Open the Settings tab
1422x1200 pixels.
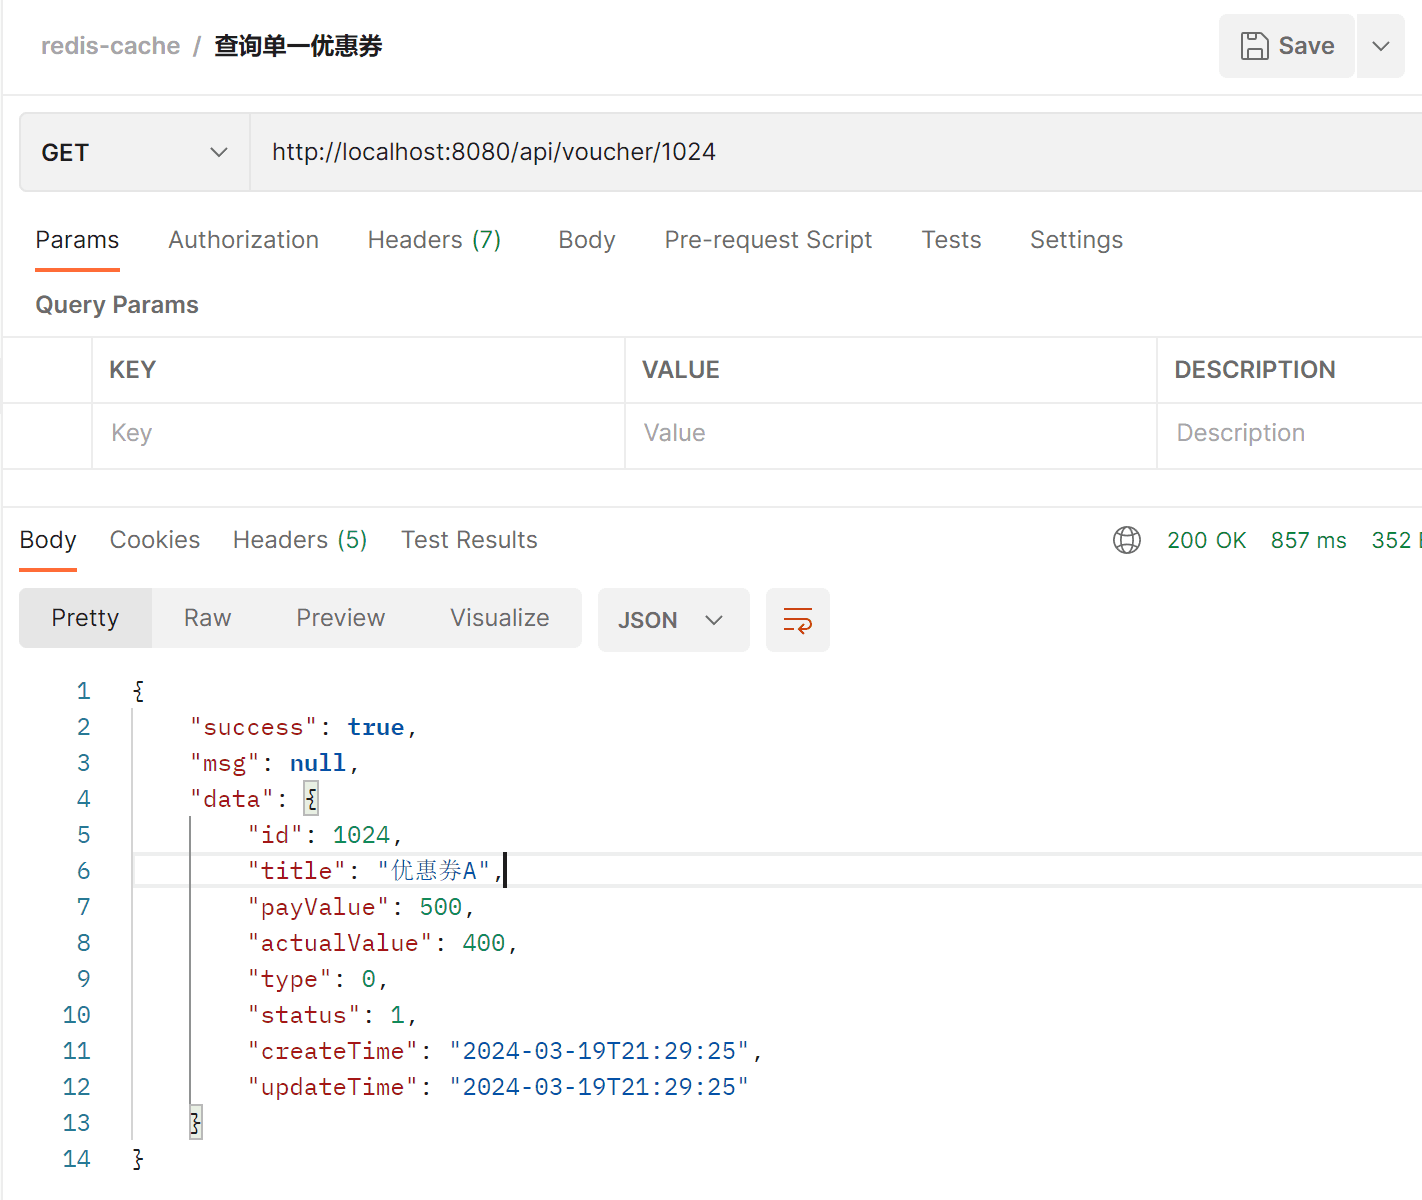coord(1076,240)
